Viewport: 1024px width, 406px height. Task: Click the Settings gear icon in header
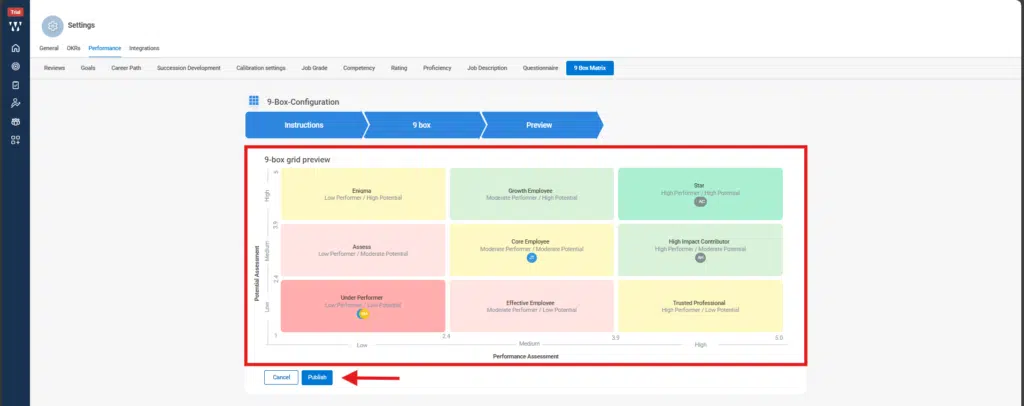pos(52,27)
